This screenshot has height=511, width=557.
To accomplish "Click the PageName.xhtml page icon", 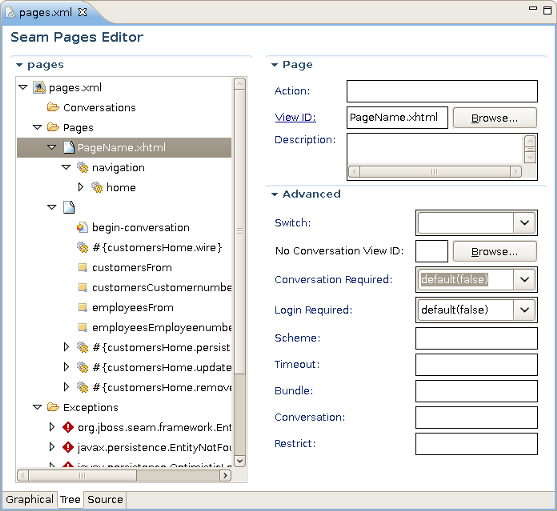I will pyautogui.click(x=69, y=147).
